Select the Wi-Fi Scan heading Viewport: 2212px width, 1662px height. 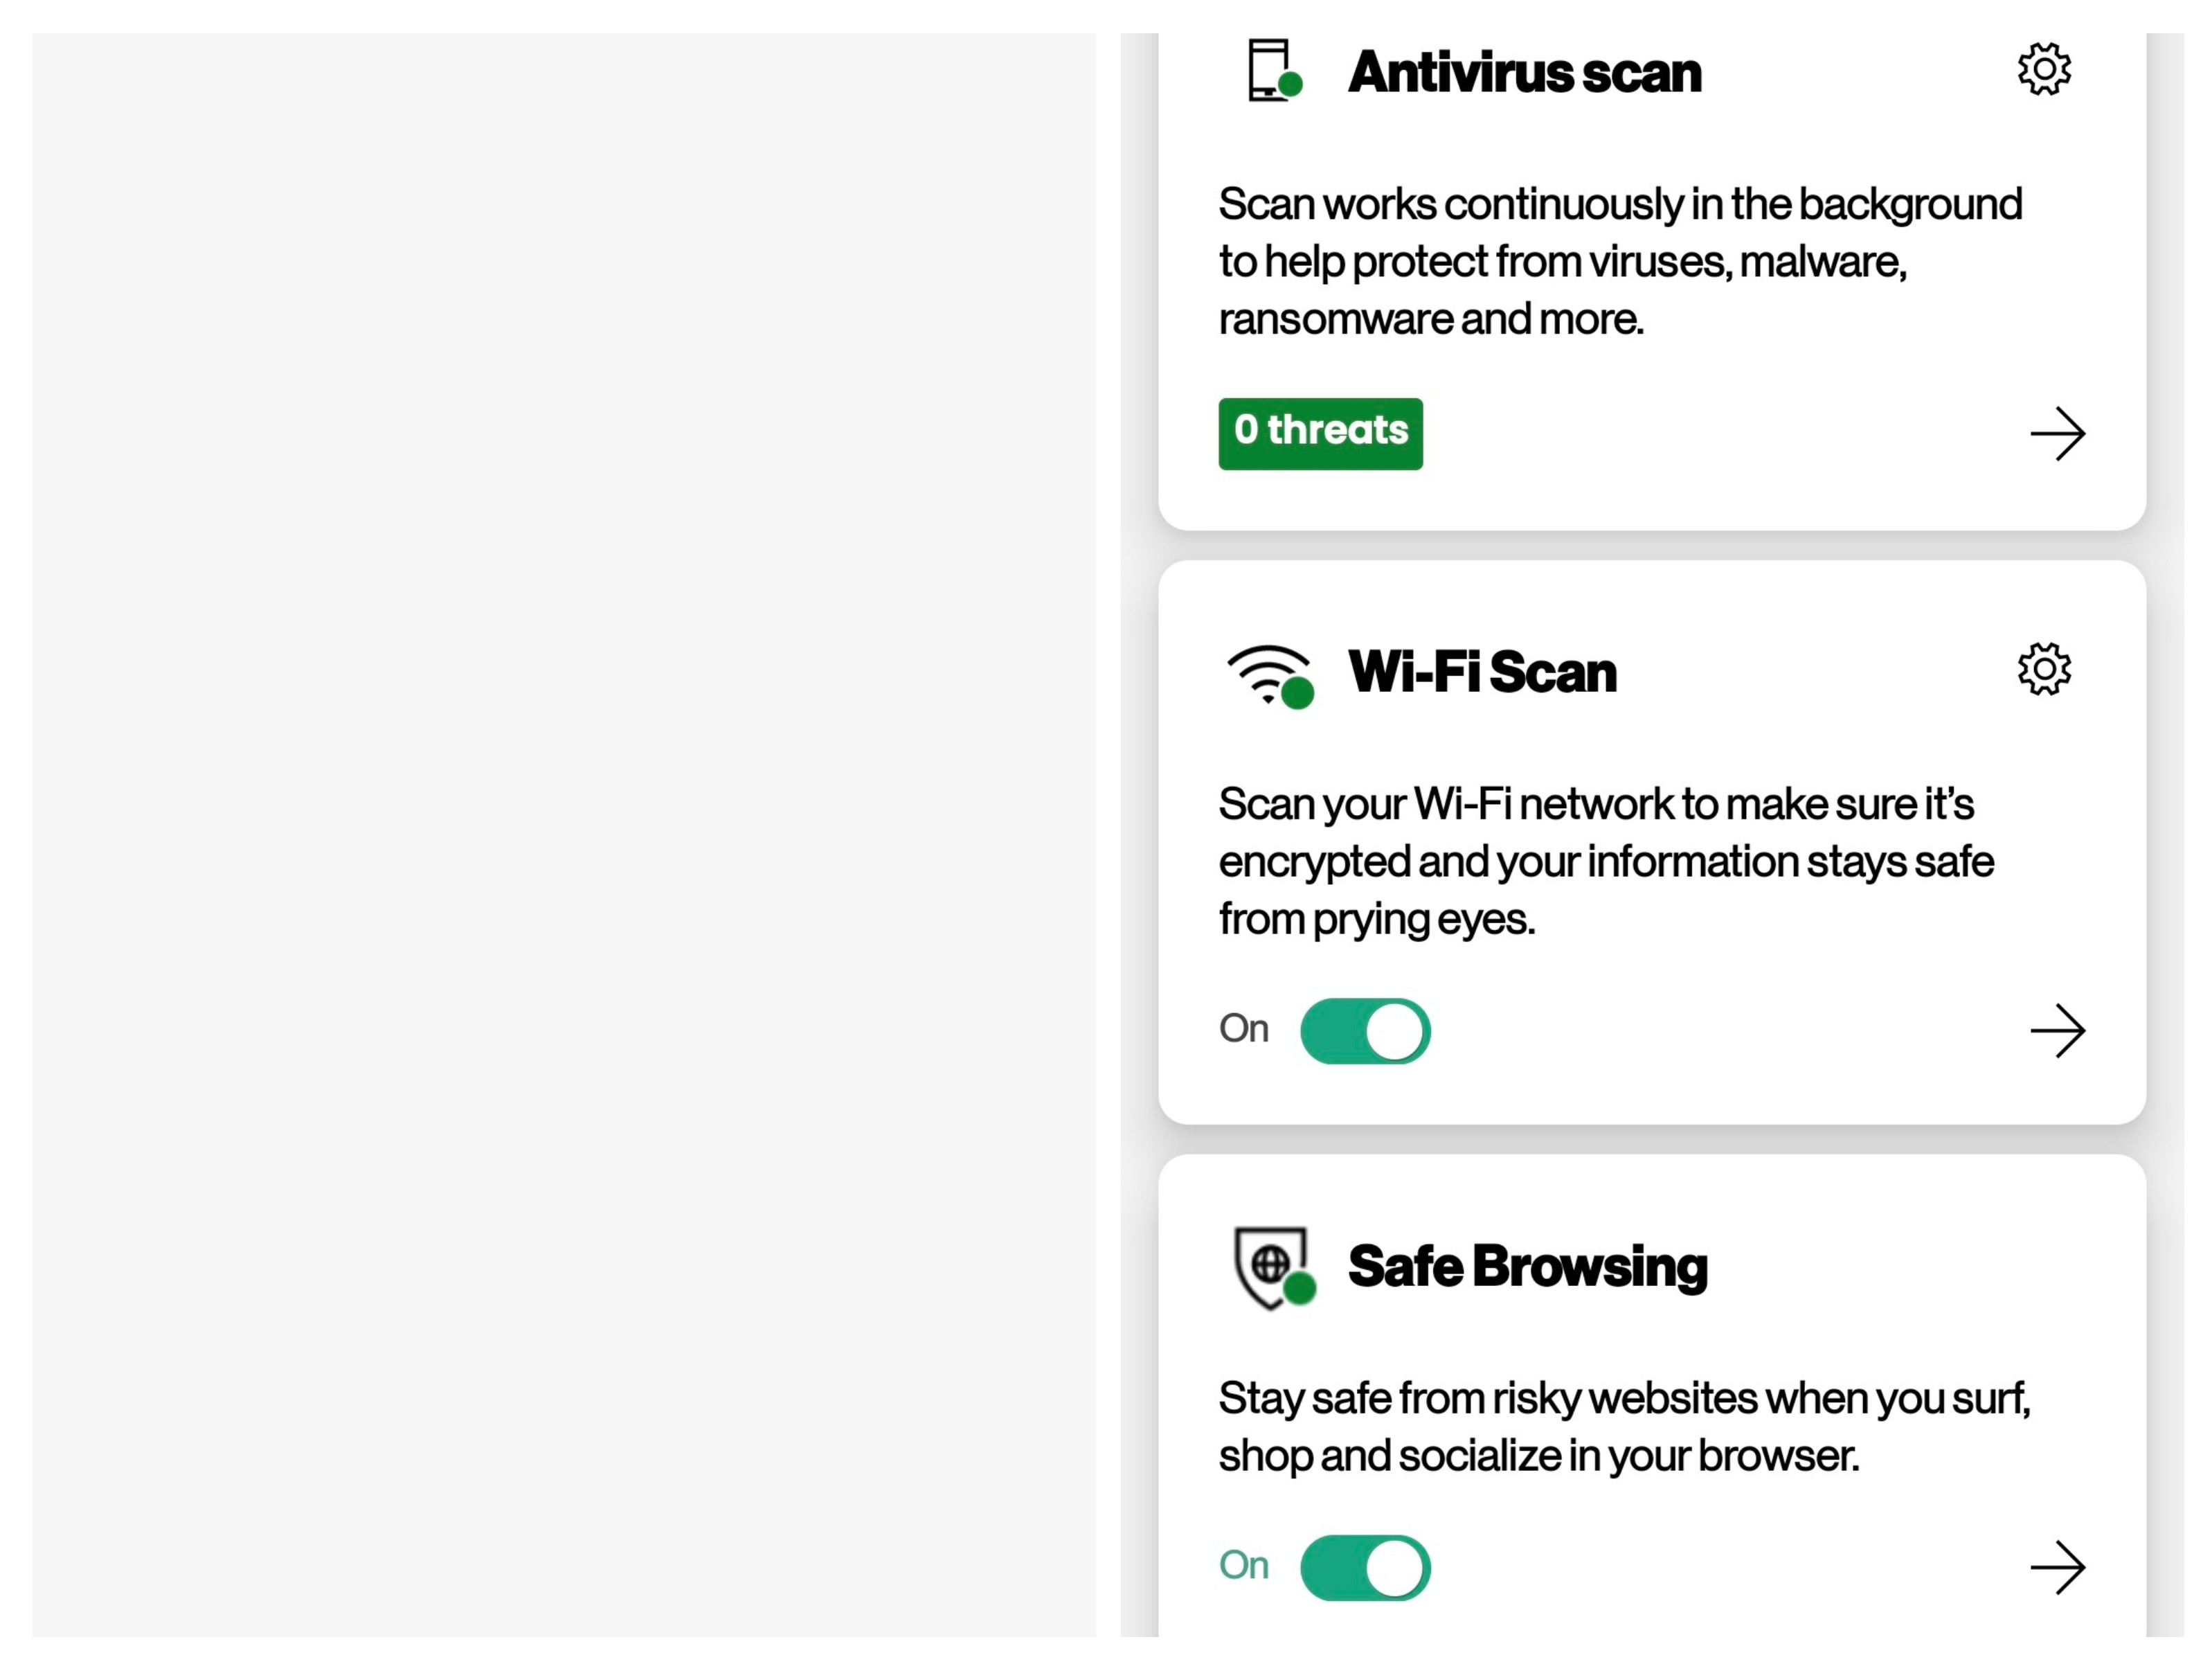click(1482, 671)
